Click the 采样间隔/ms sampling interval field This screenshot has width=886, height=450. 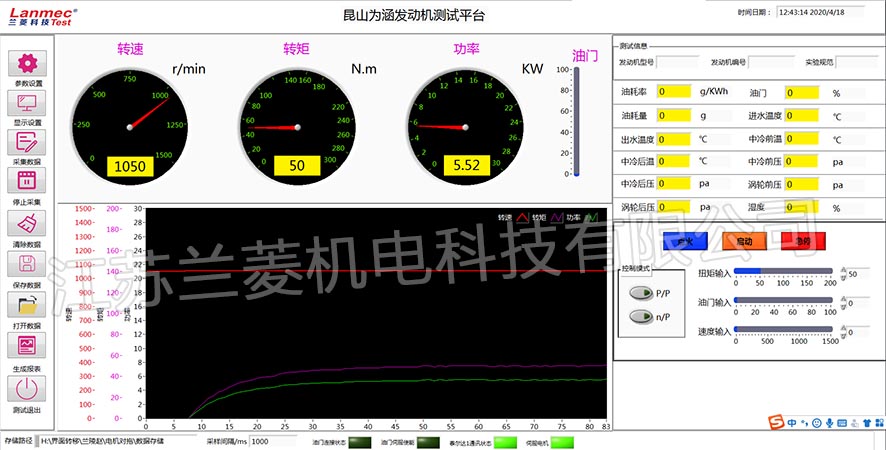pos(274,441)
